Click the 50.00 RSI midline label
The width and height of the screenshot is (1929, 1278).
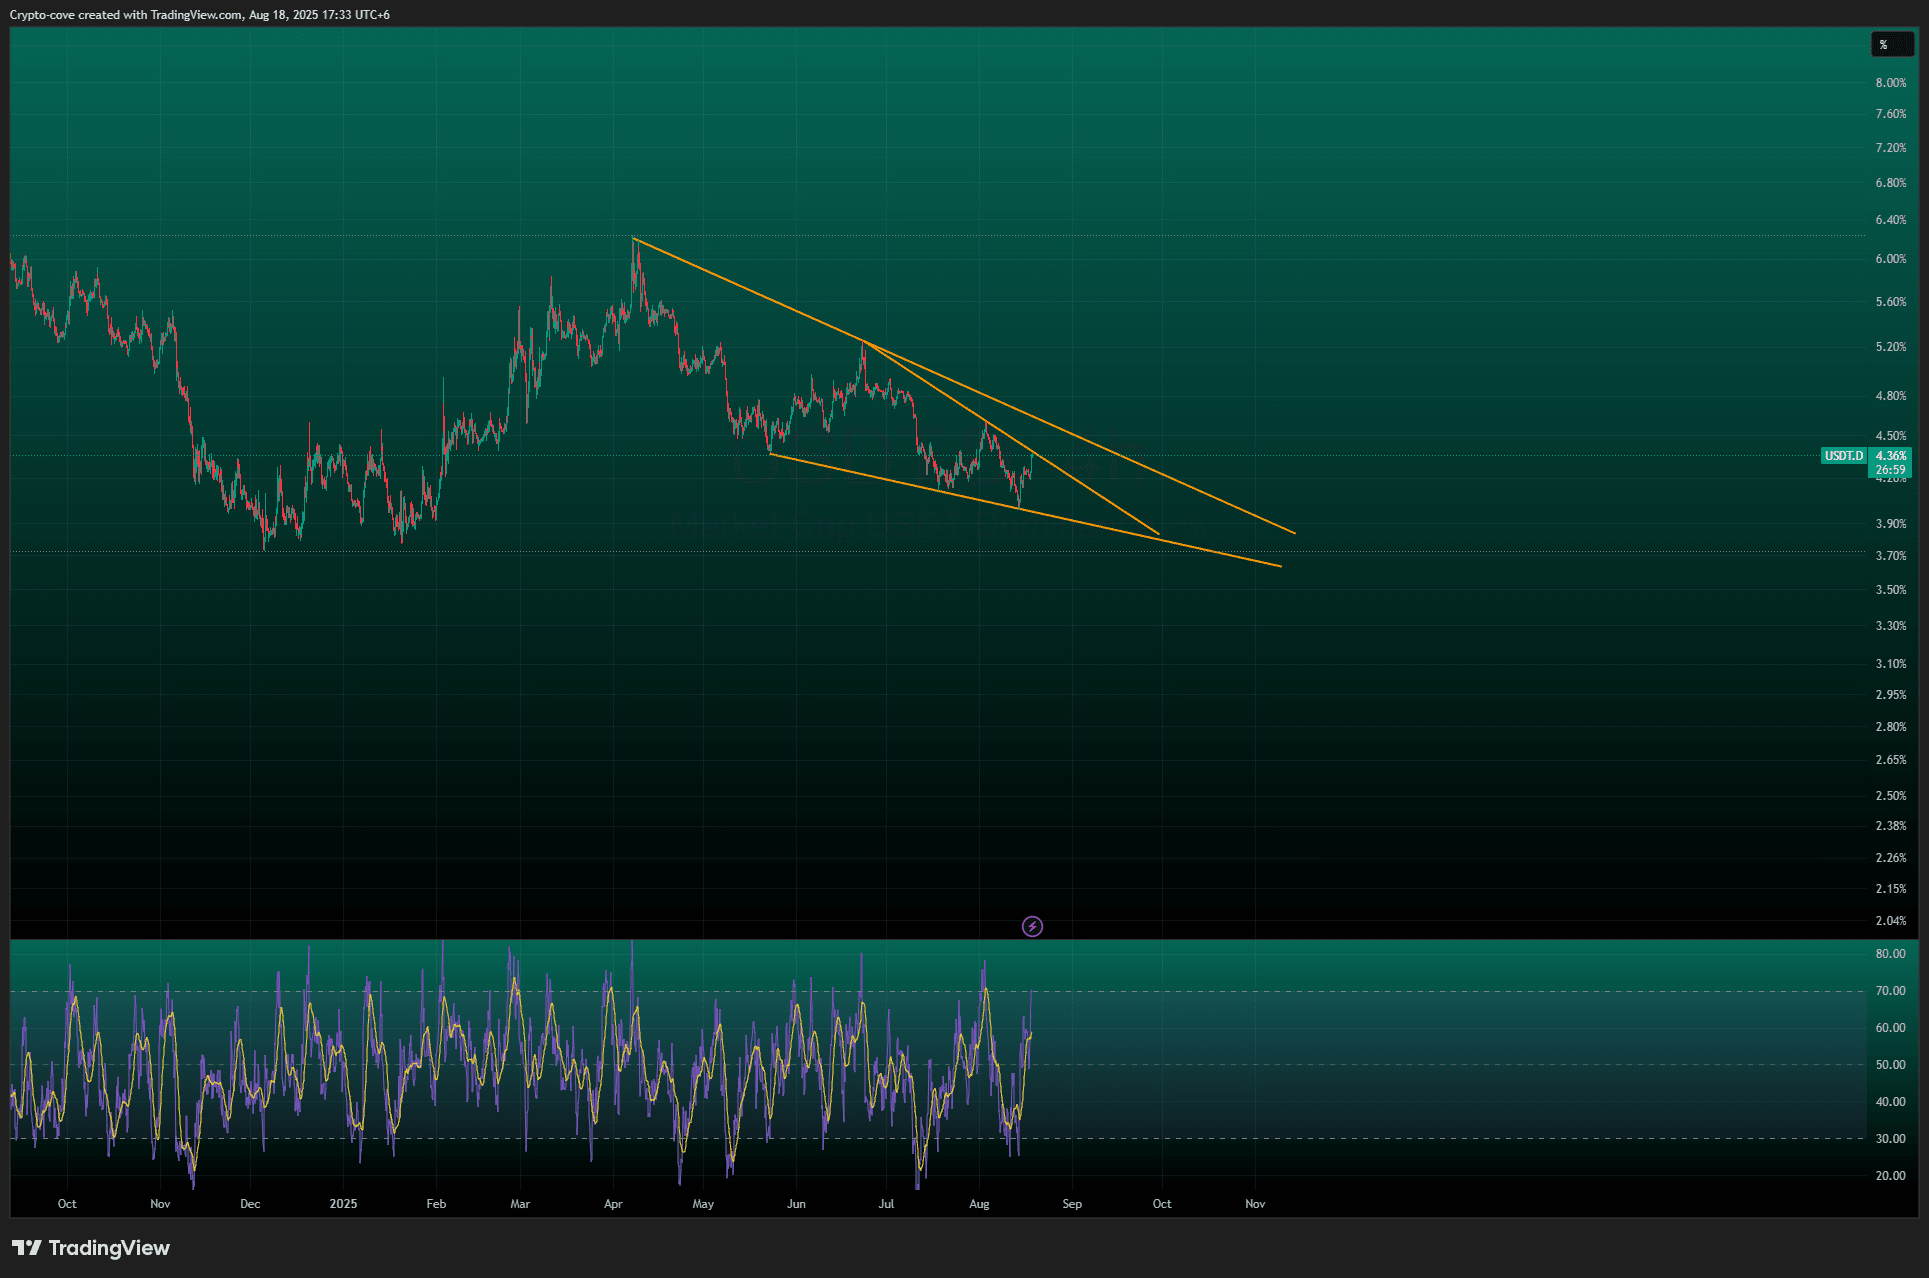point(1890,1065)
